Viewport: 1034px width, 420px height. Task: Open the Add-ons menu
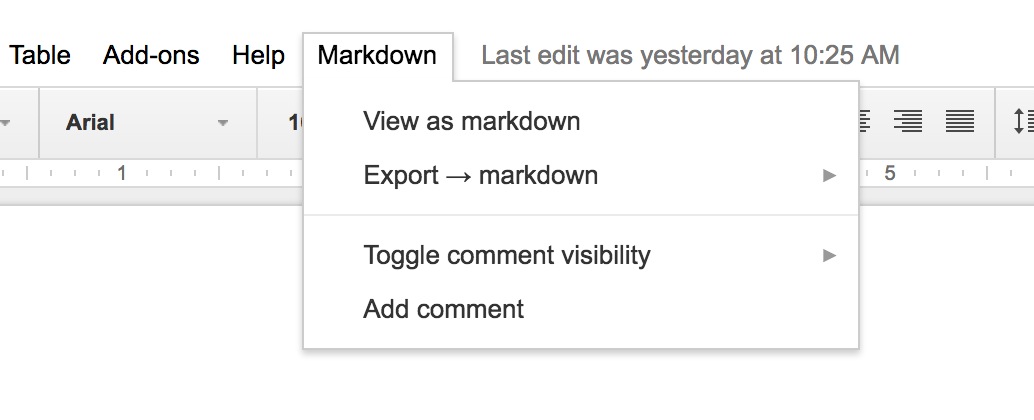tap(151, 55)
